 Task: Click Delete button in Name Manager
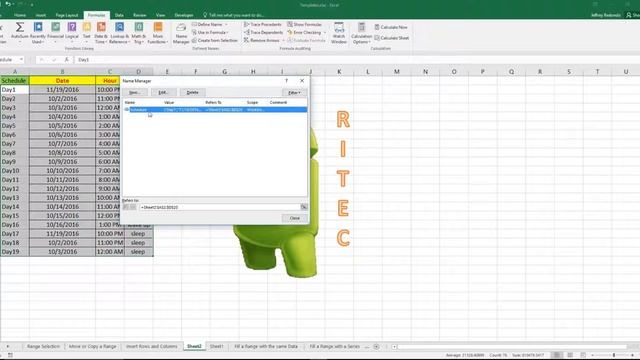coord(192,92)
